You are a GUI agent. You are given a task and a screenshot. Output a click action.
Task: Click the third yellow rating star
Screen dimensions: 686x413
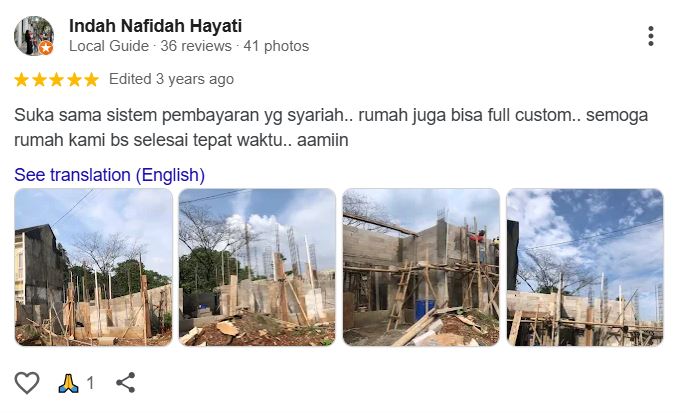coord(56,80)
